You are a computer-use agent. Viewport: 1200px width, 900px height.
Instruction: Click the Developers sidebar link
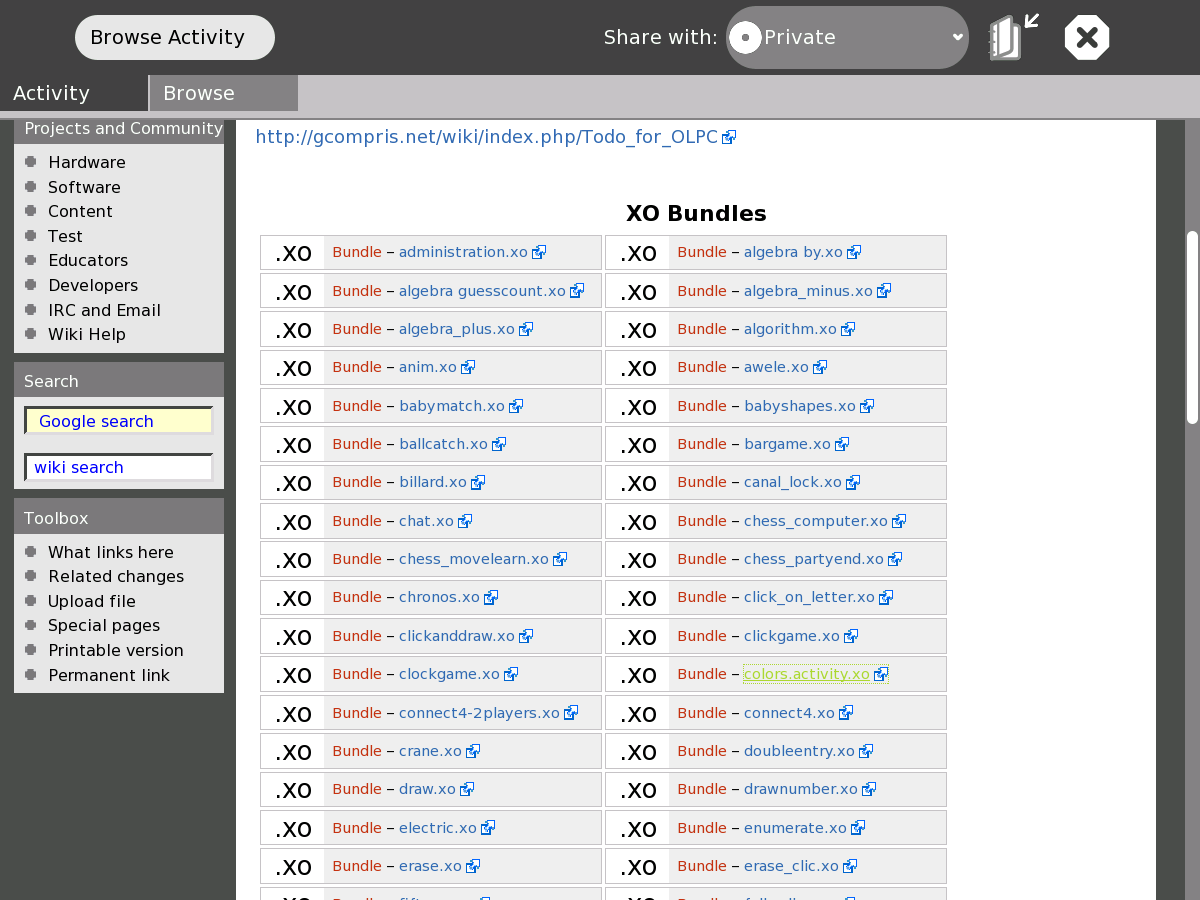click(x=93, y=285)
